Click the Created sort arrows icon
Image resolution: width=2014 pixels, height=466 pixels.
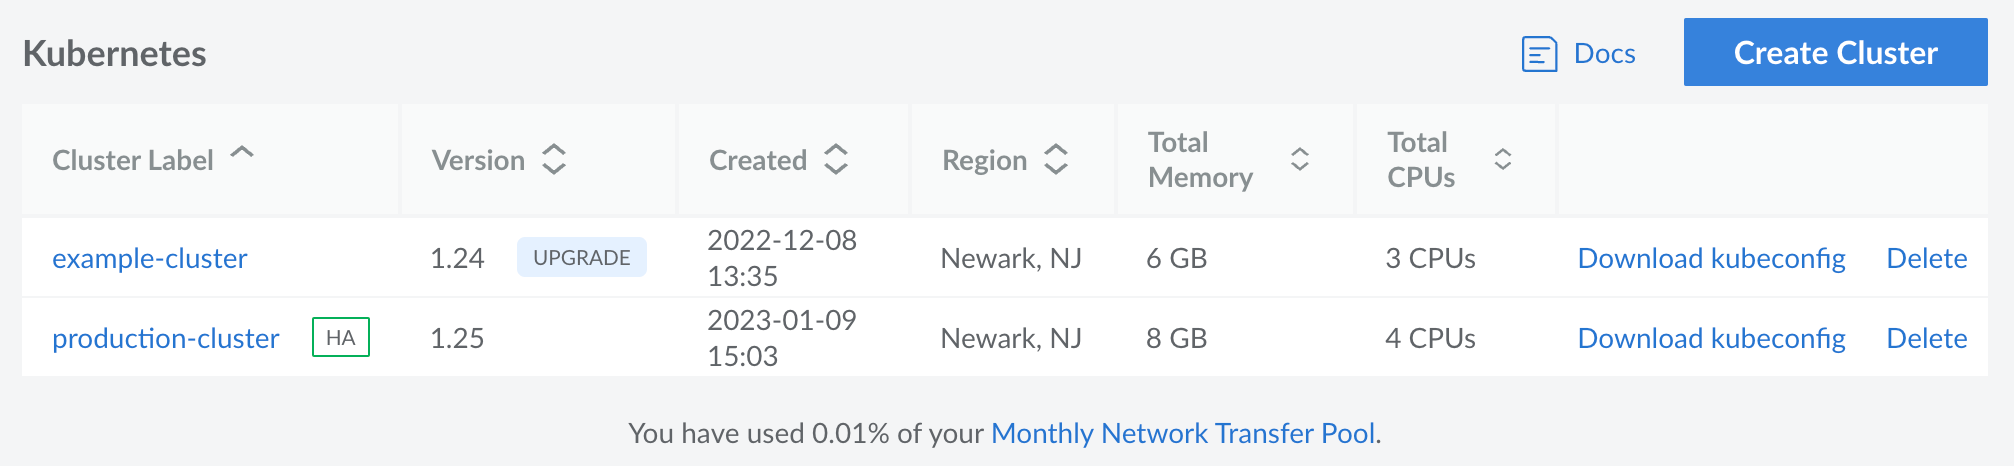click(836, 160)
